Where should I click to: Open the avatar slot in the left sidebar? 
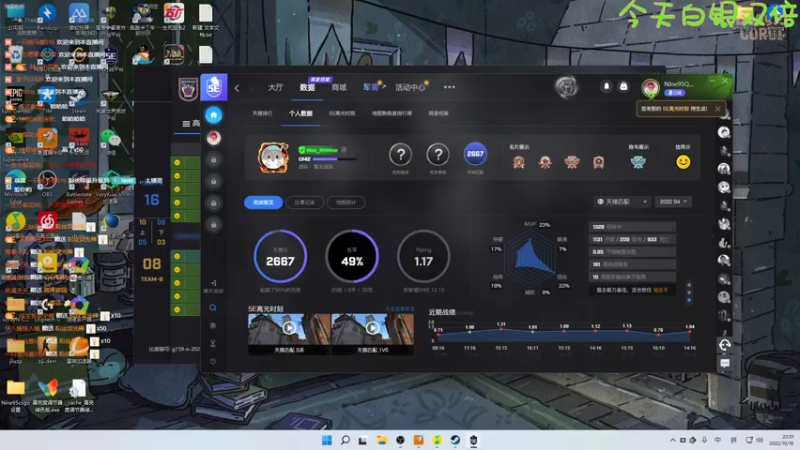[214, 138]
